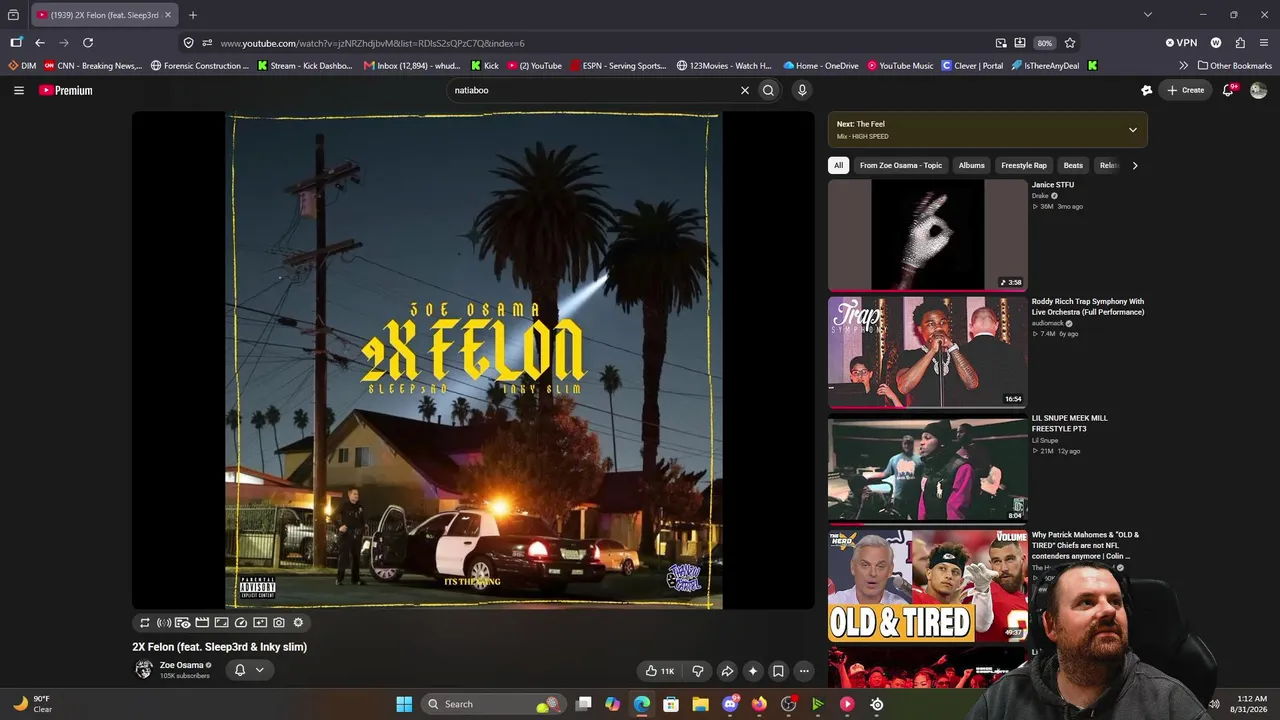The image size is (1280, 720).
Task: Expand the subscription notification chevron dropdown
Action: [x=259, y=670]
